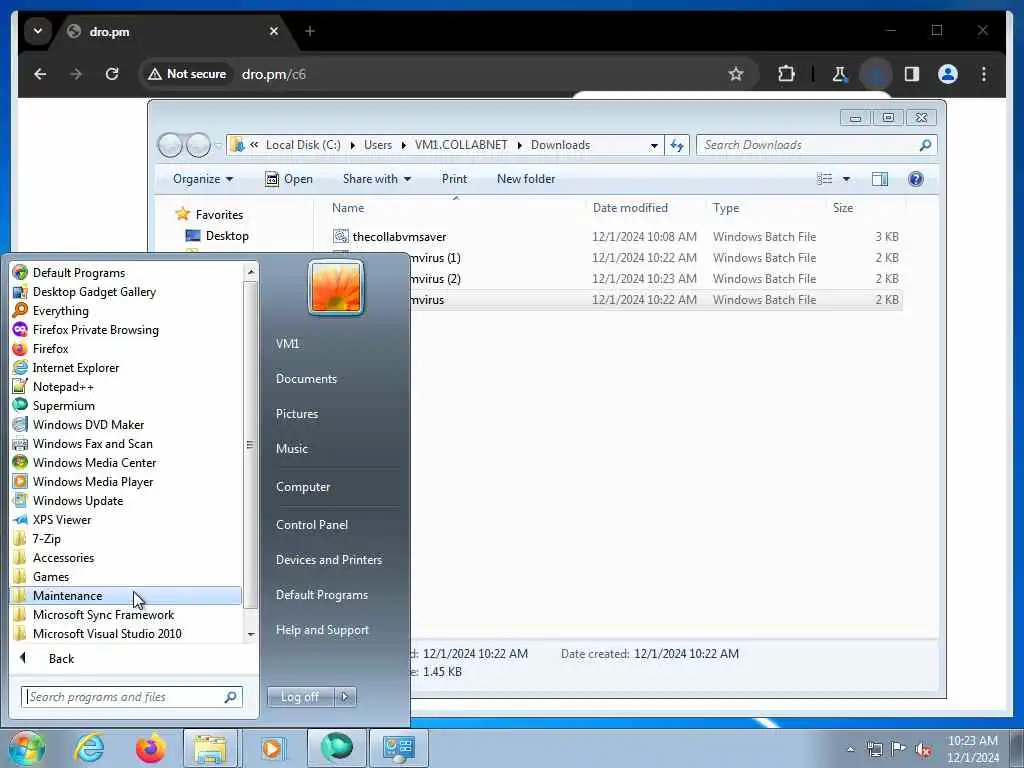The width and height of the screenshot is (1024, 768).
Task: Open Windows Media Player from the program list
Action: (x=93, y=481)
